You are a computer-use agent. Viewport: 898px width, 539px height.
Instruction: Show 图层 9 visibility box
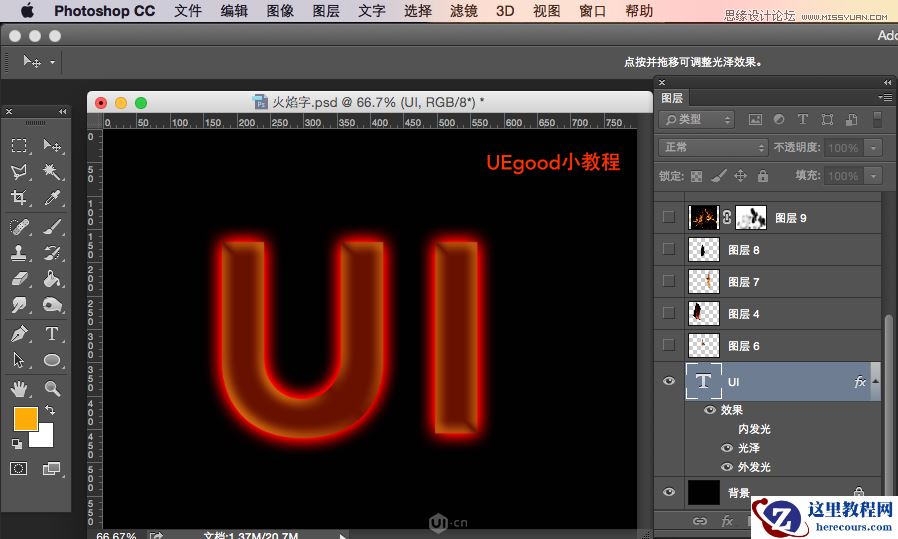[x=668, y=217]
